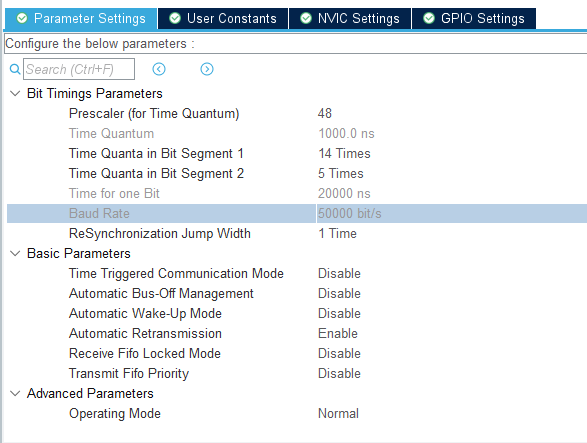Select Operating Mode Normal value
This screenshot has width=587, height=443.
click(x=338, y=413)
